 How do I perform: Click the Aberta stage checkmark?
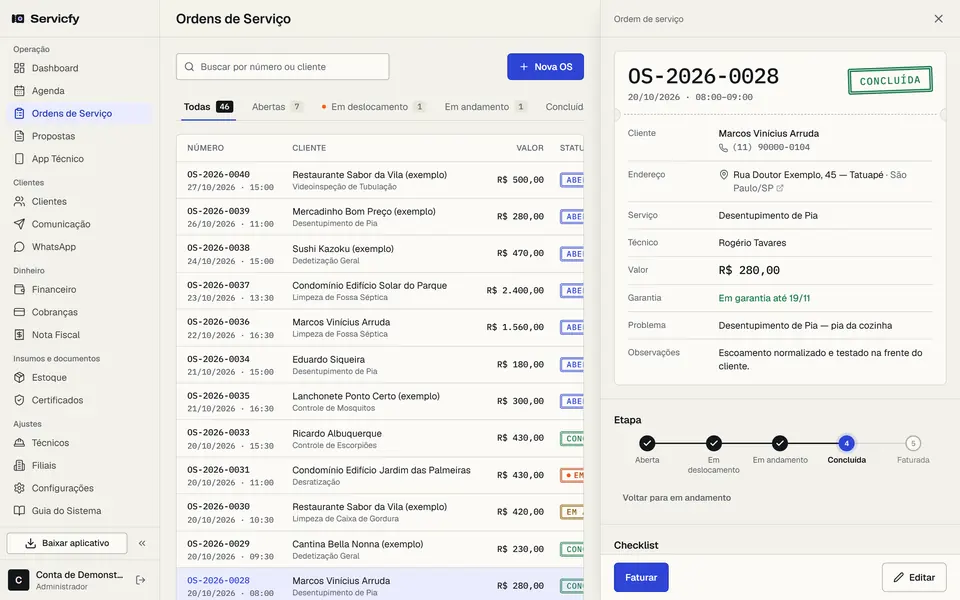click(x=647, y=443)
